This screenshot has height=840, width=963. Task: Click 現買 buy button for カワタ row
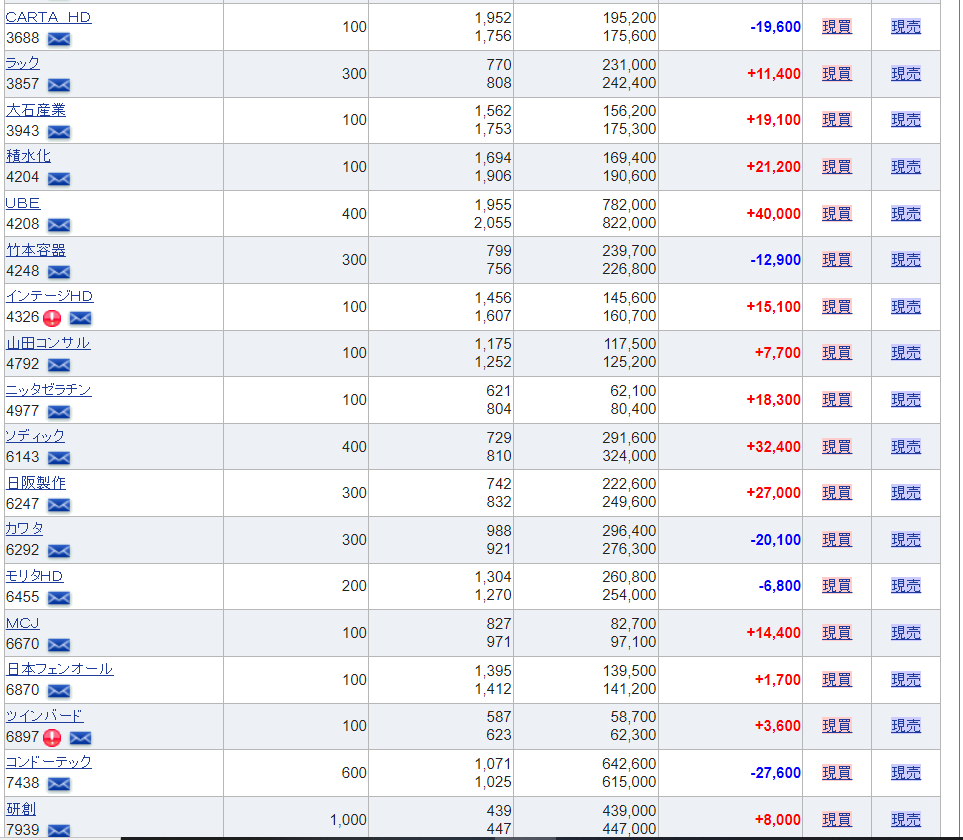pyautogui.click(x=836, y=540)
